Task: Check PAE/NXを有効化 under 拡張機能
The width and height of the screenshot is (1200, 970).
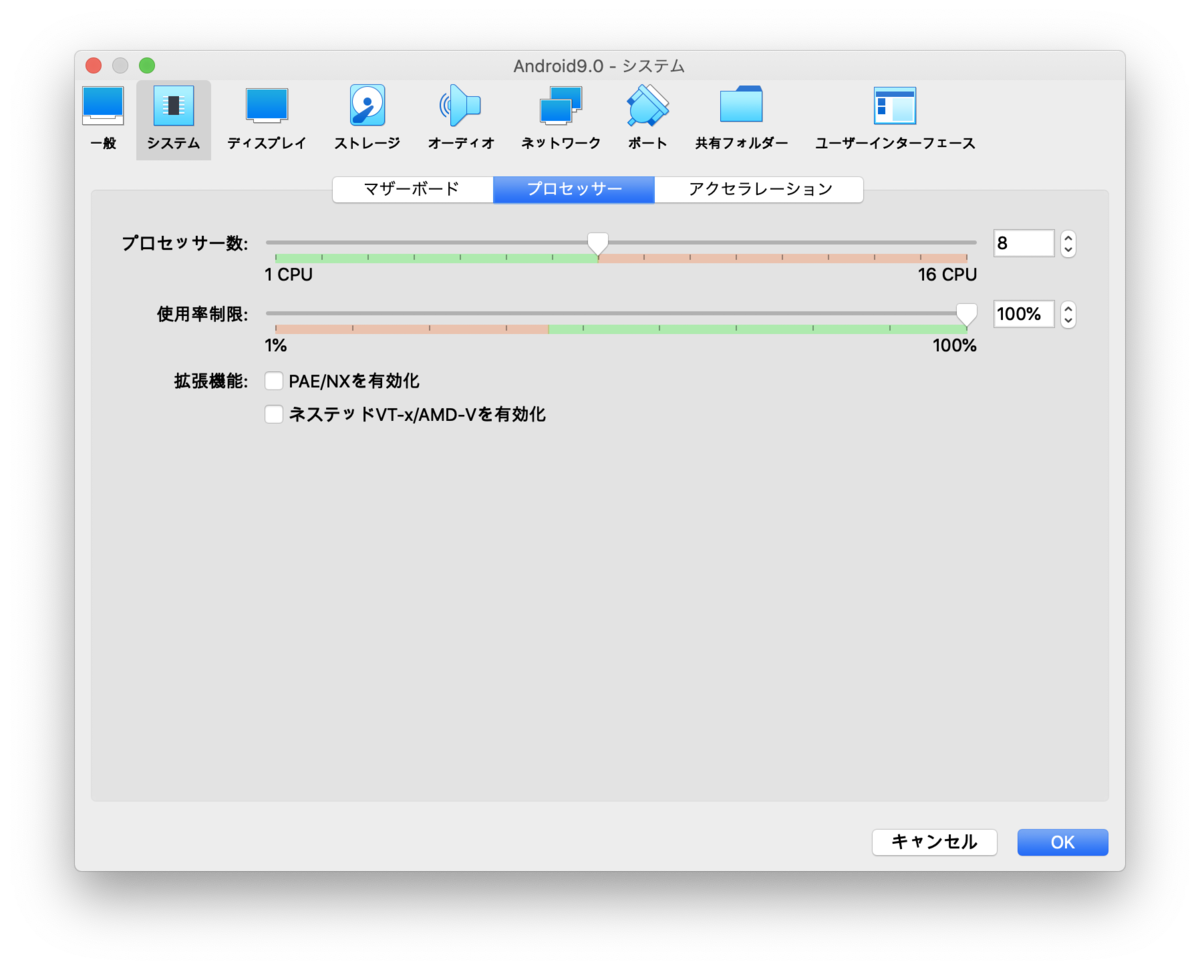Action: point(273,380)
